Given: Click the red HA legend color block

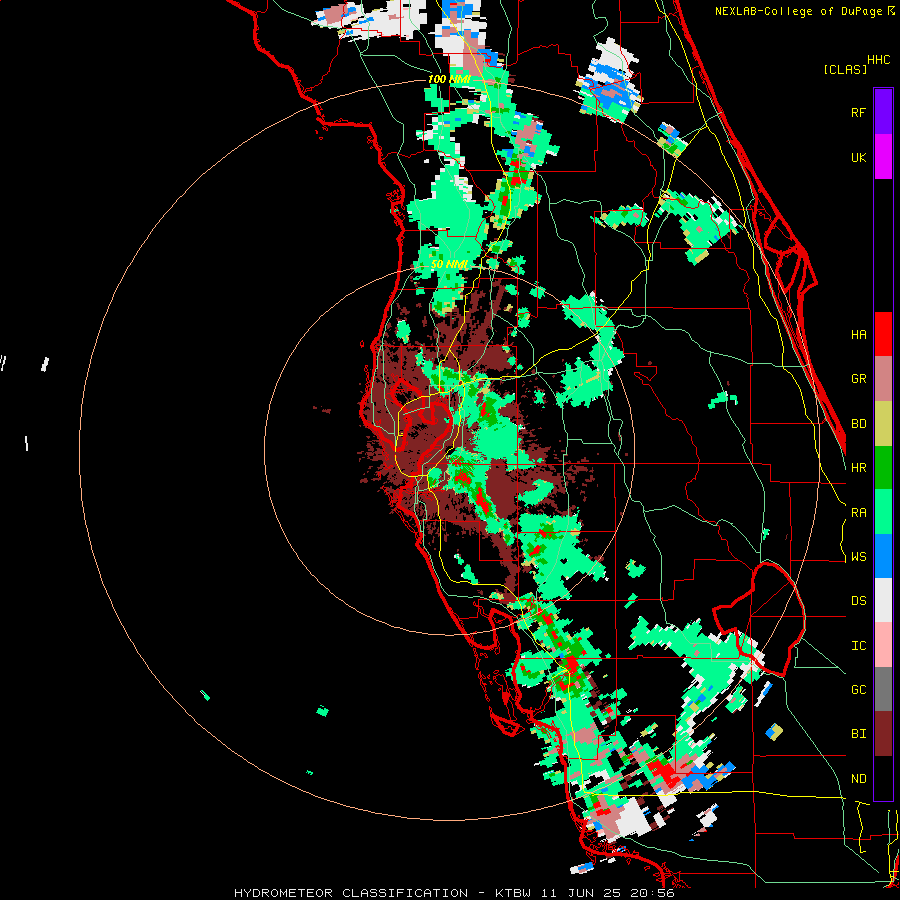Looking at the screenshot, I should pos(883,334).
